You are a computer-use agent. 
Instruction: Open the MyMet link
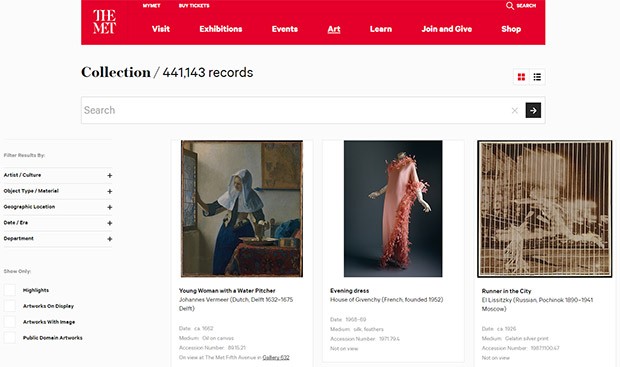pos(151,6)
